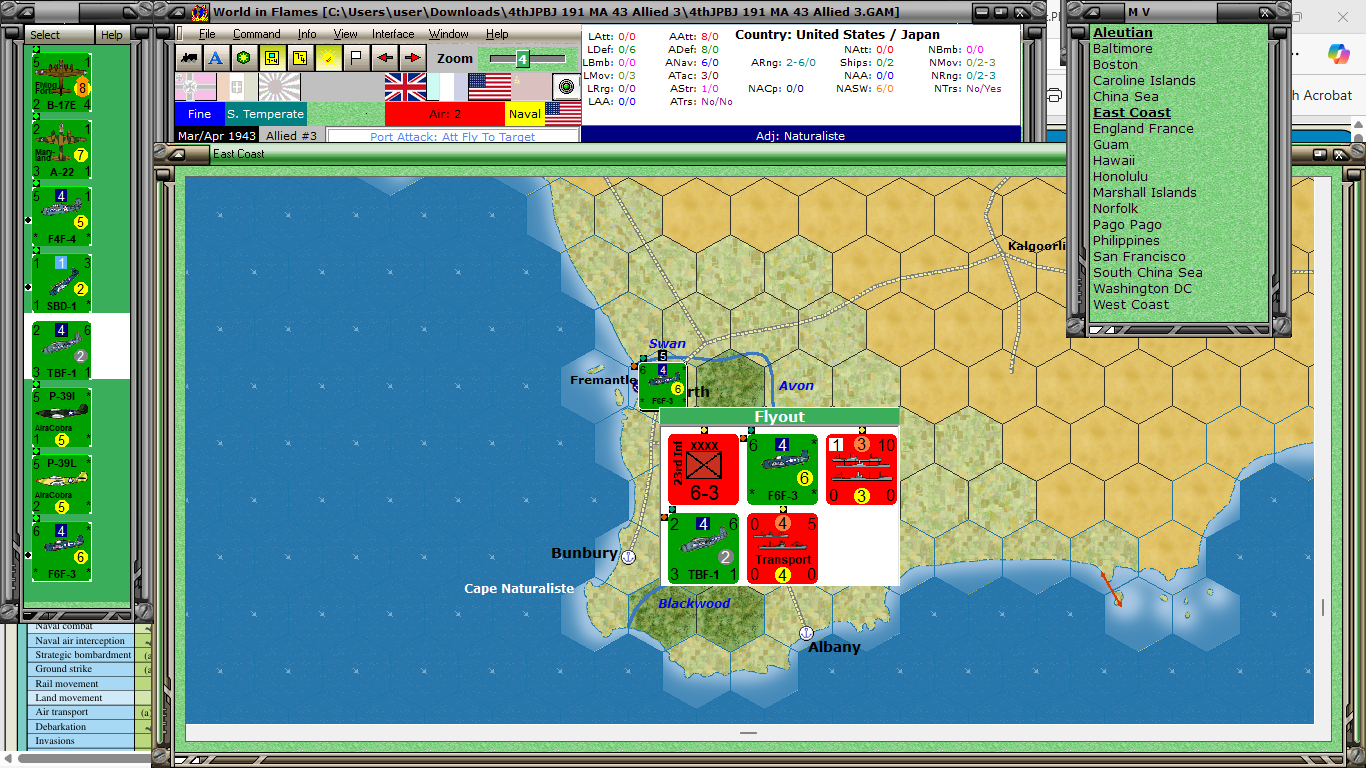Viewport: 1366px width, 768px height.
Task: Select the Soviet Union flag
Action: [x=531, y=87]
